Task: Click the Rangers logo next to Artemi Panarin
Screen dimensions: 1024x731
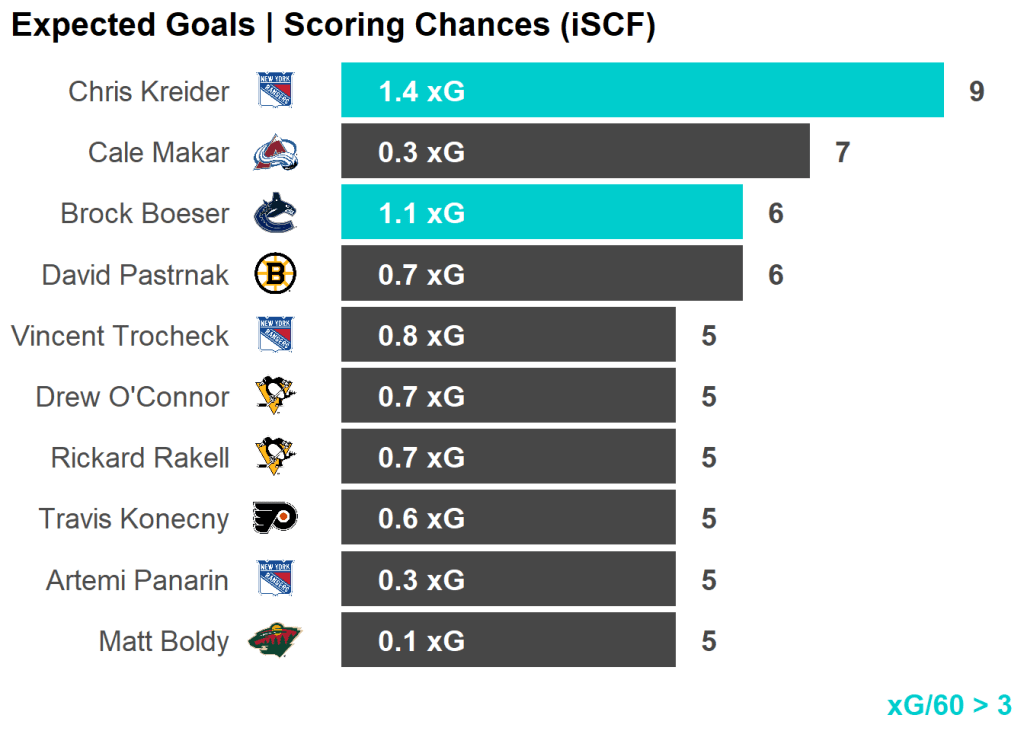Action: pos(275,579)
